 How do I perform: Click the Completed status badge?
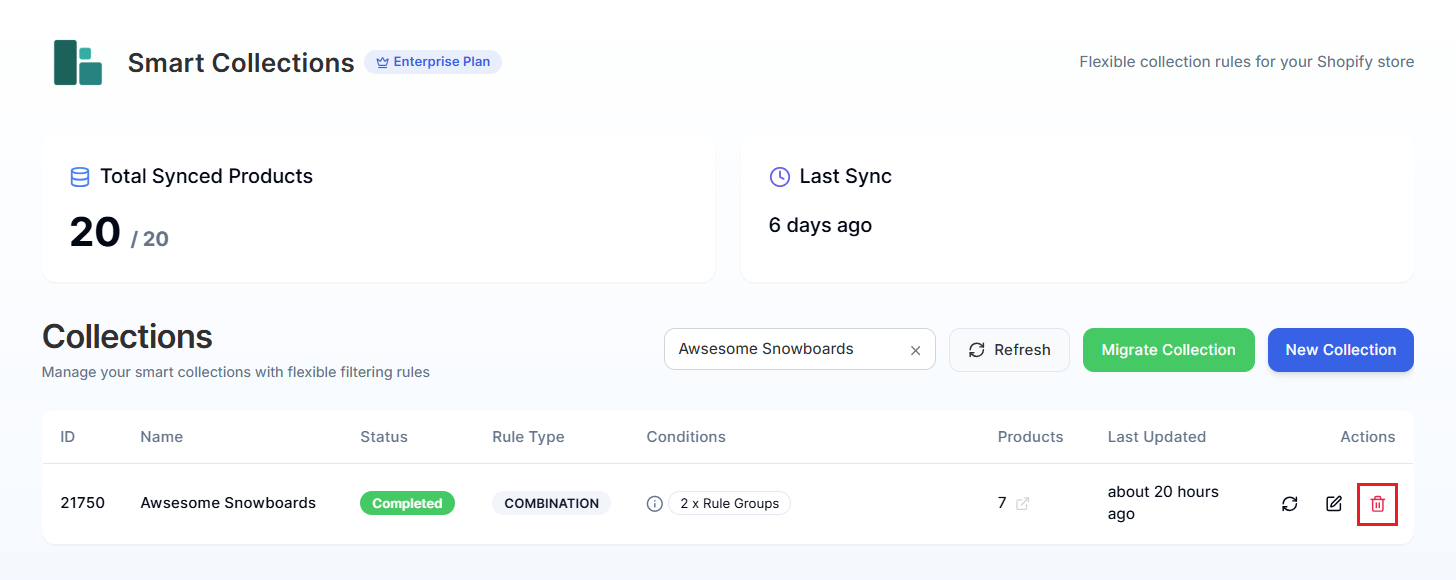coord(407,503)
